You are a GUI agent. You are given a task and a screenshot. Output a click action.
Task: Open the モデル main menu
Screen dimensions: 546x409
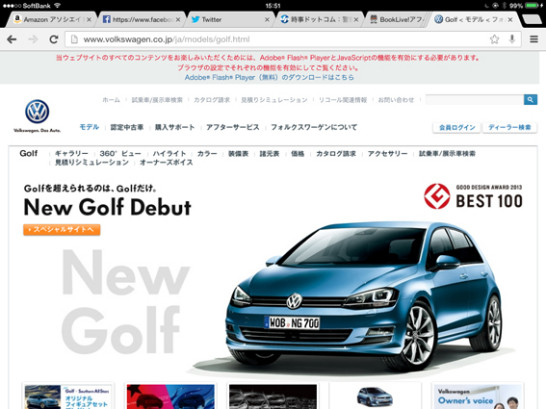(x=89, y=127)
